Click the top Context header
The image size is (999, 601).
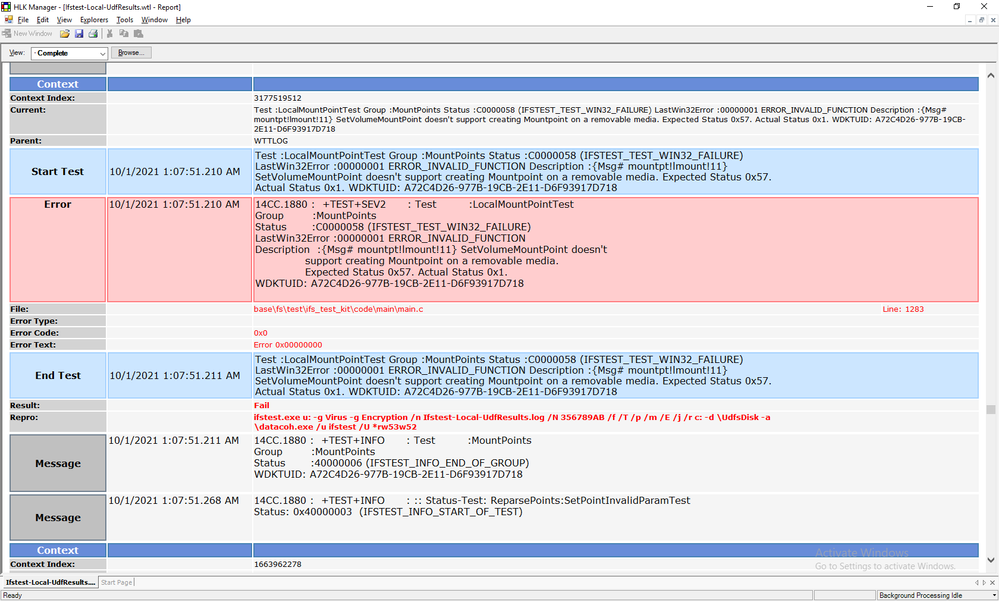(x=57, y=84)
